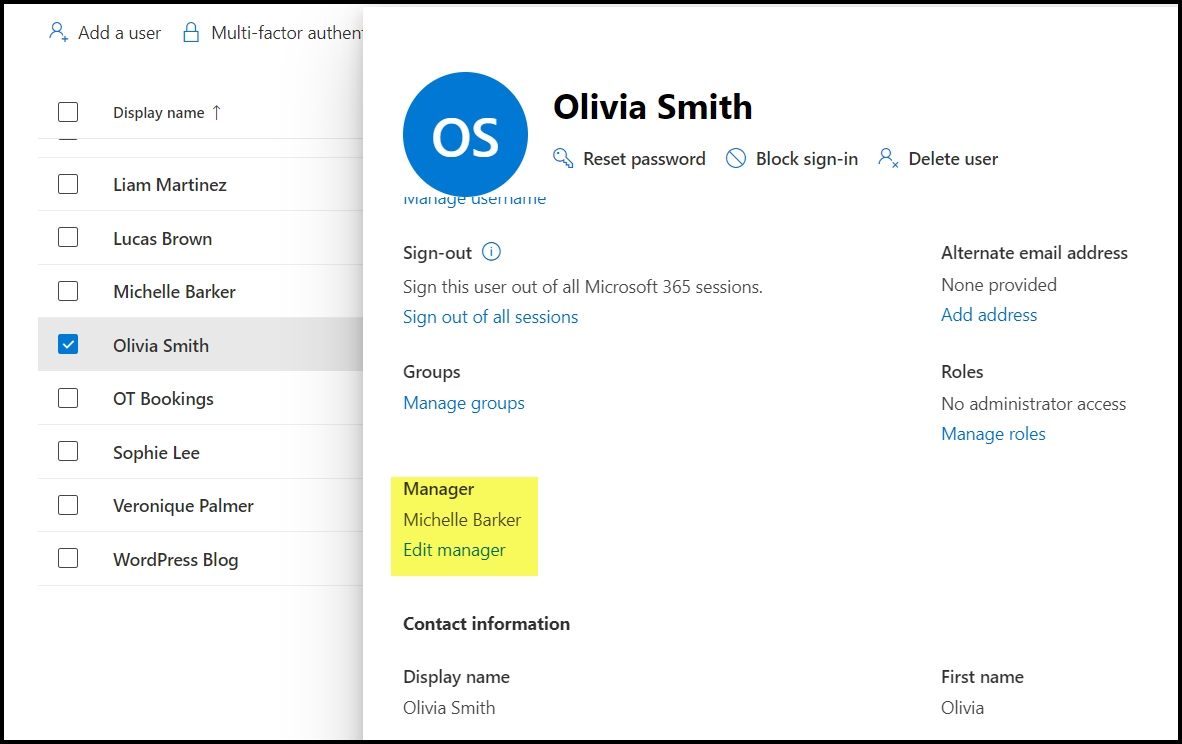Click the Edit manager link

pyautogui.click(x=454, y=550)
